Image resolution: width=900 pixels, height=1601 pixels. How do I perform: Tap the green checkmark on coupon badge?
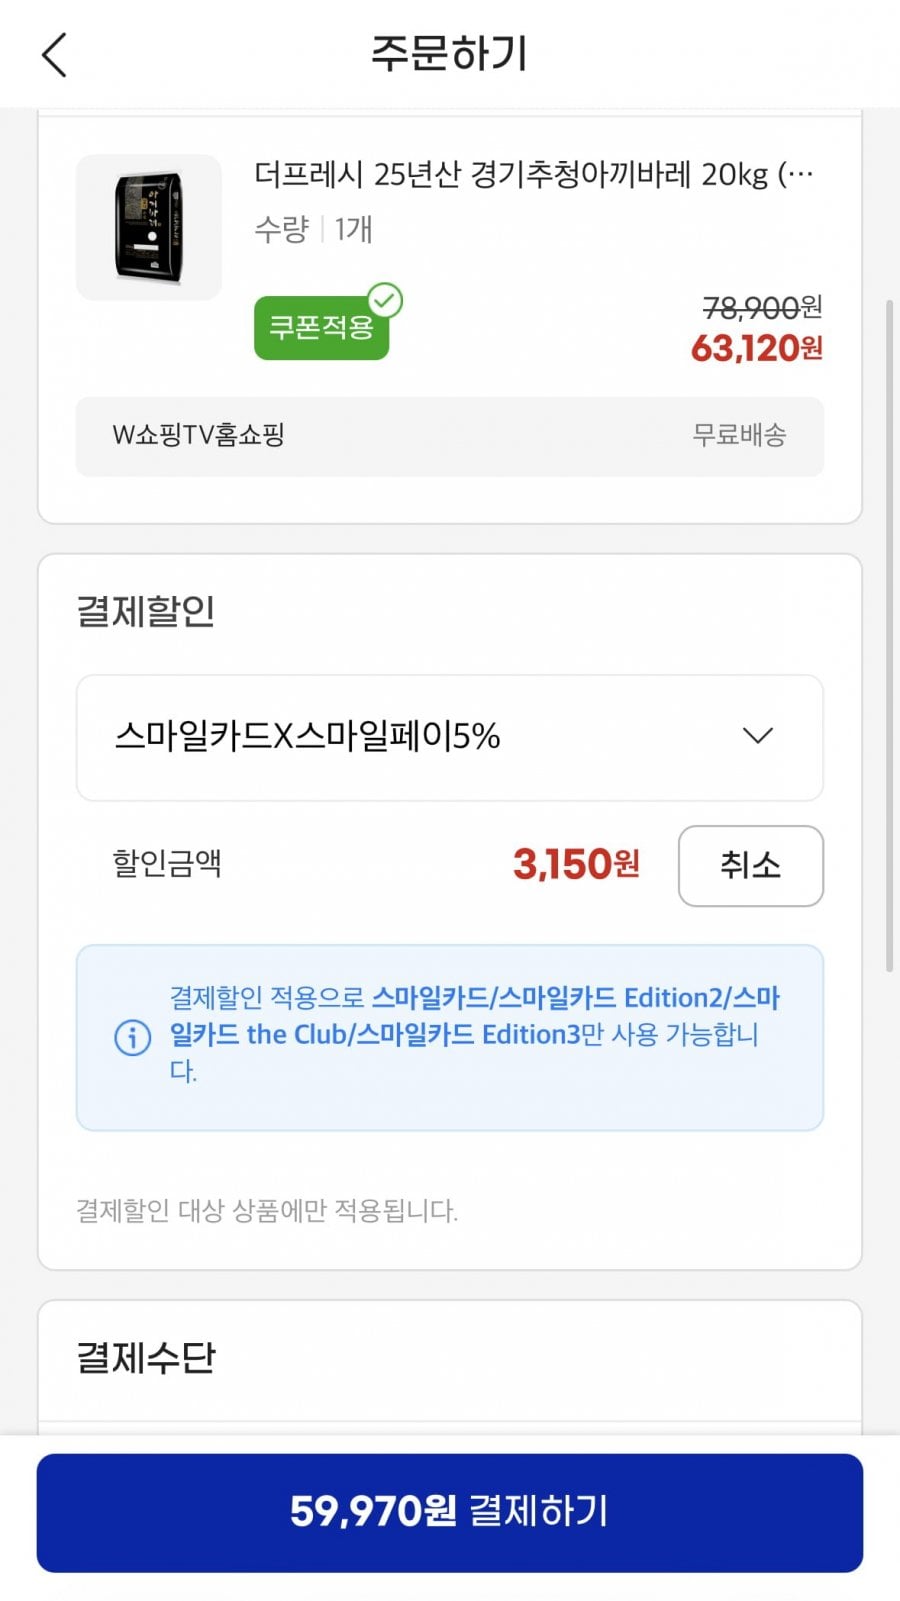385,300
